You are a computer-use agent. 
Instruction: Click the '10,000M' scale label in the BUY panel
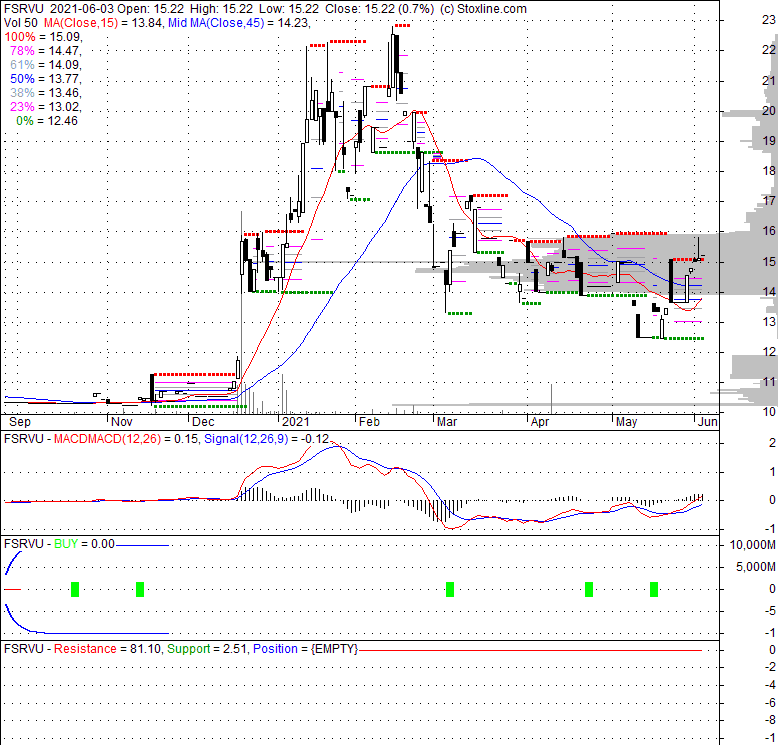tap(752, 545)
